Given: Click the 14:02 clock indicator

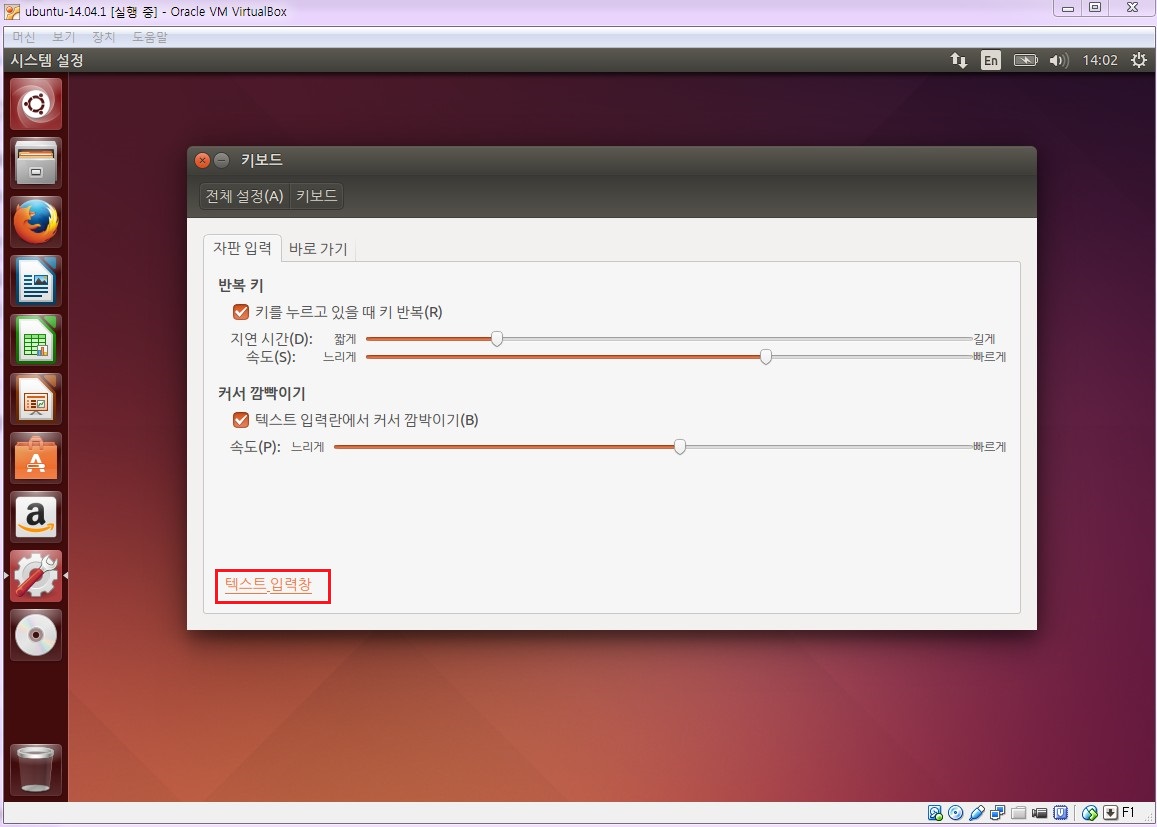Looking at the screenshot, I should [x=1101, y=60].
